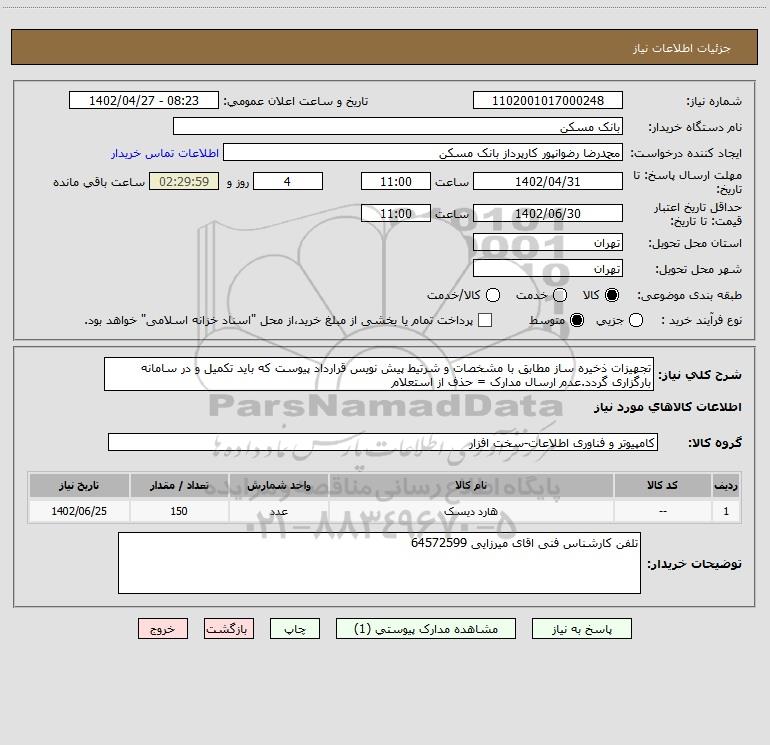Click the requester field محمدرضا رضوانپور

pyautogui.click(x=423, y=153)
